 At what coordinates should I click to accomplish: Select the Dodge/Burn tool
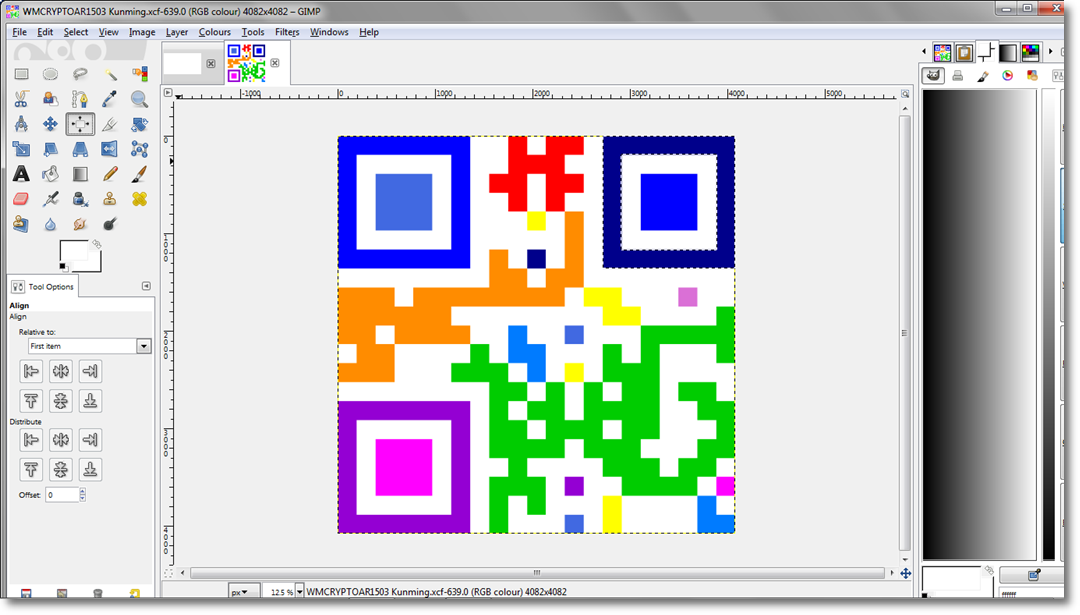coord(110,224)
